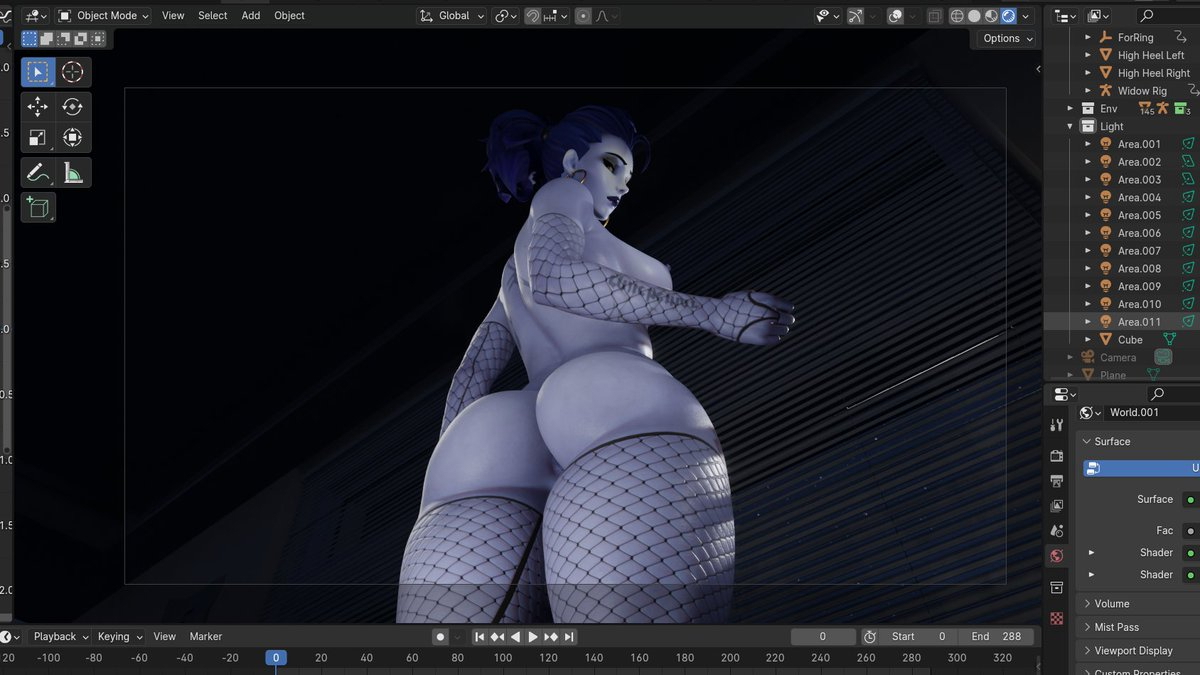Open the Add menu

tap(251, 16)
